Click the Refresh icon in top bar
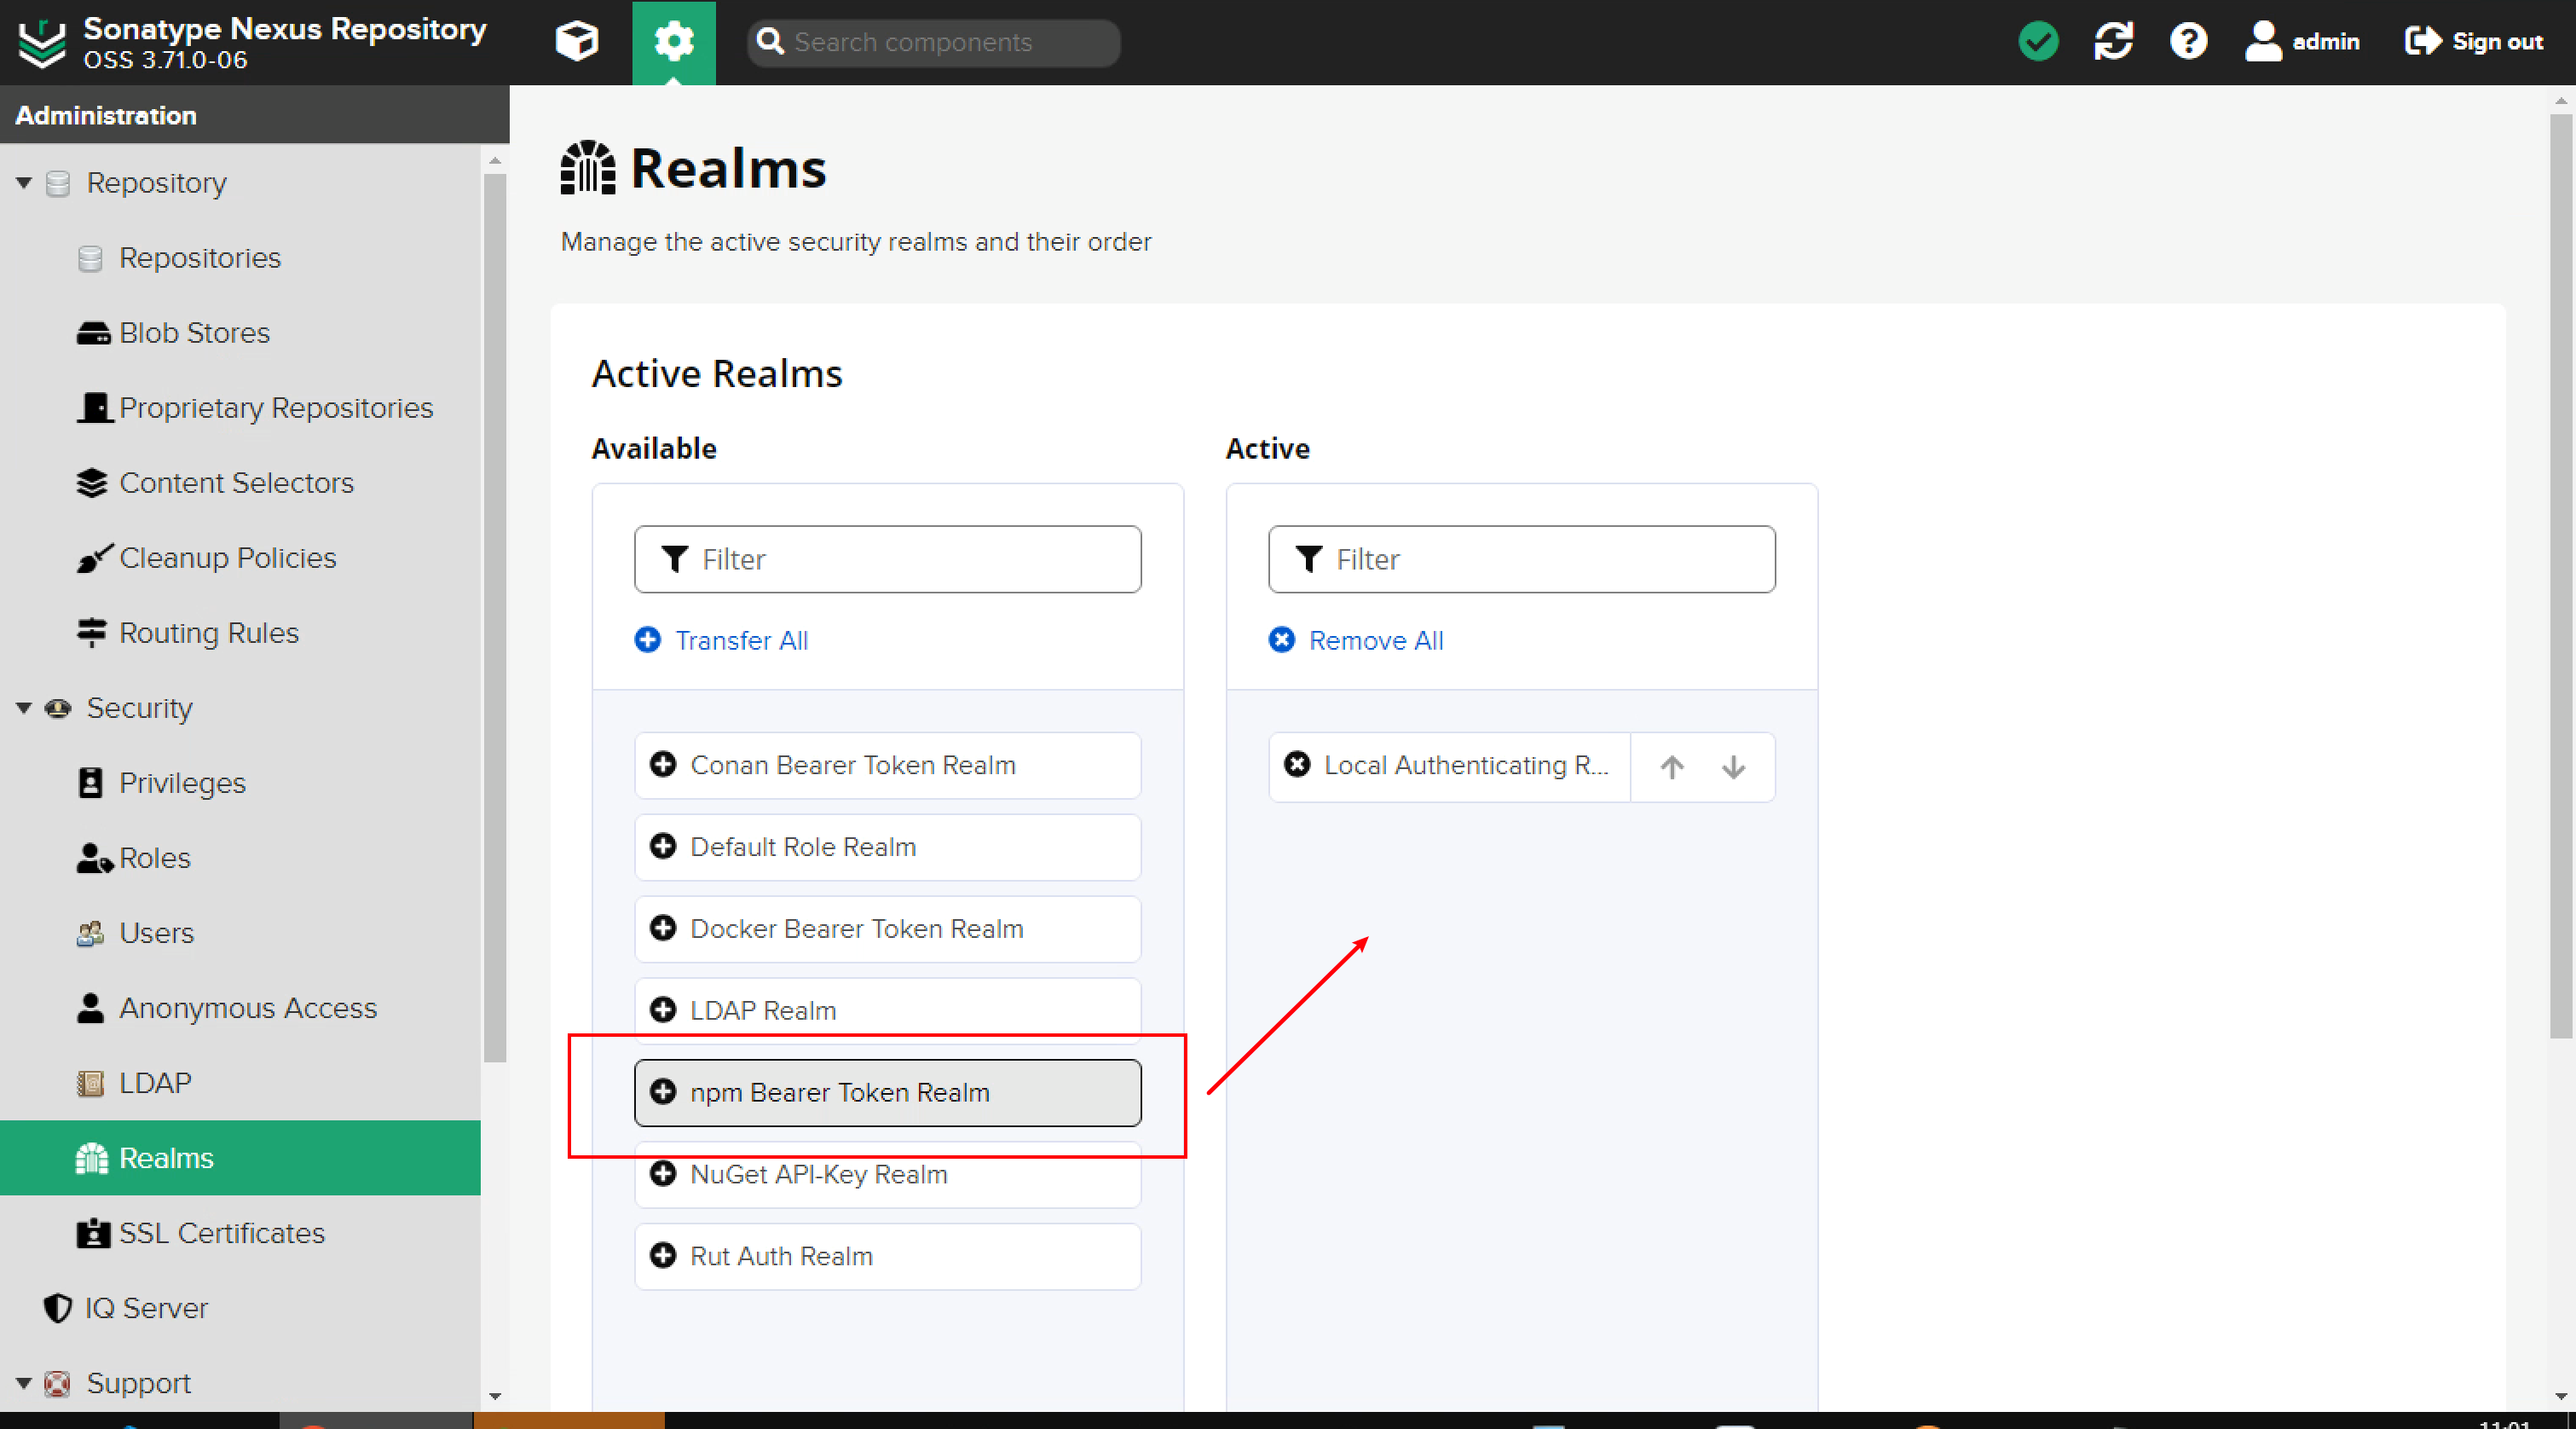The width and height of the screenshot is (2576, 1429). pos(2113,41)
